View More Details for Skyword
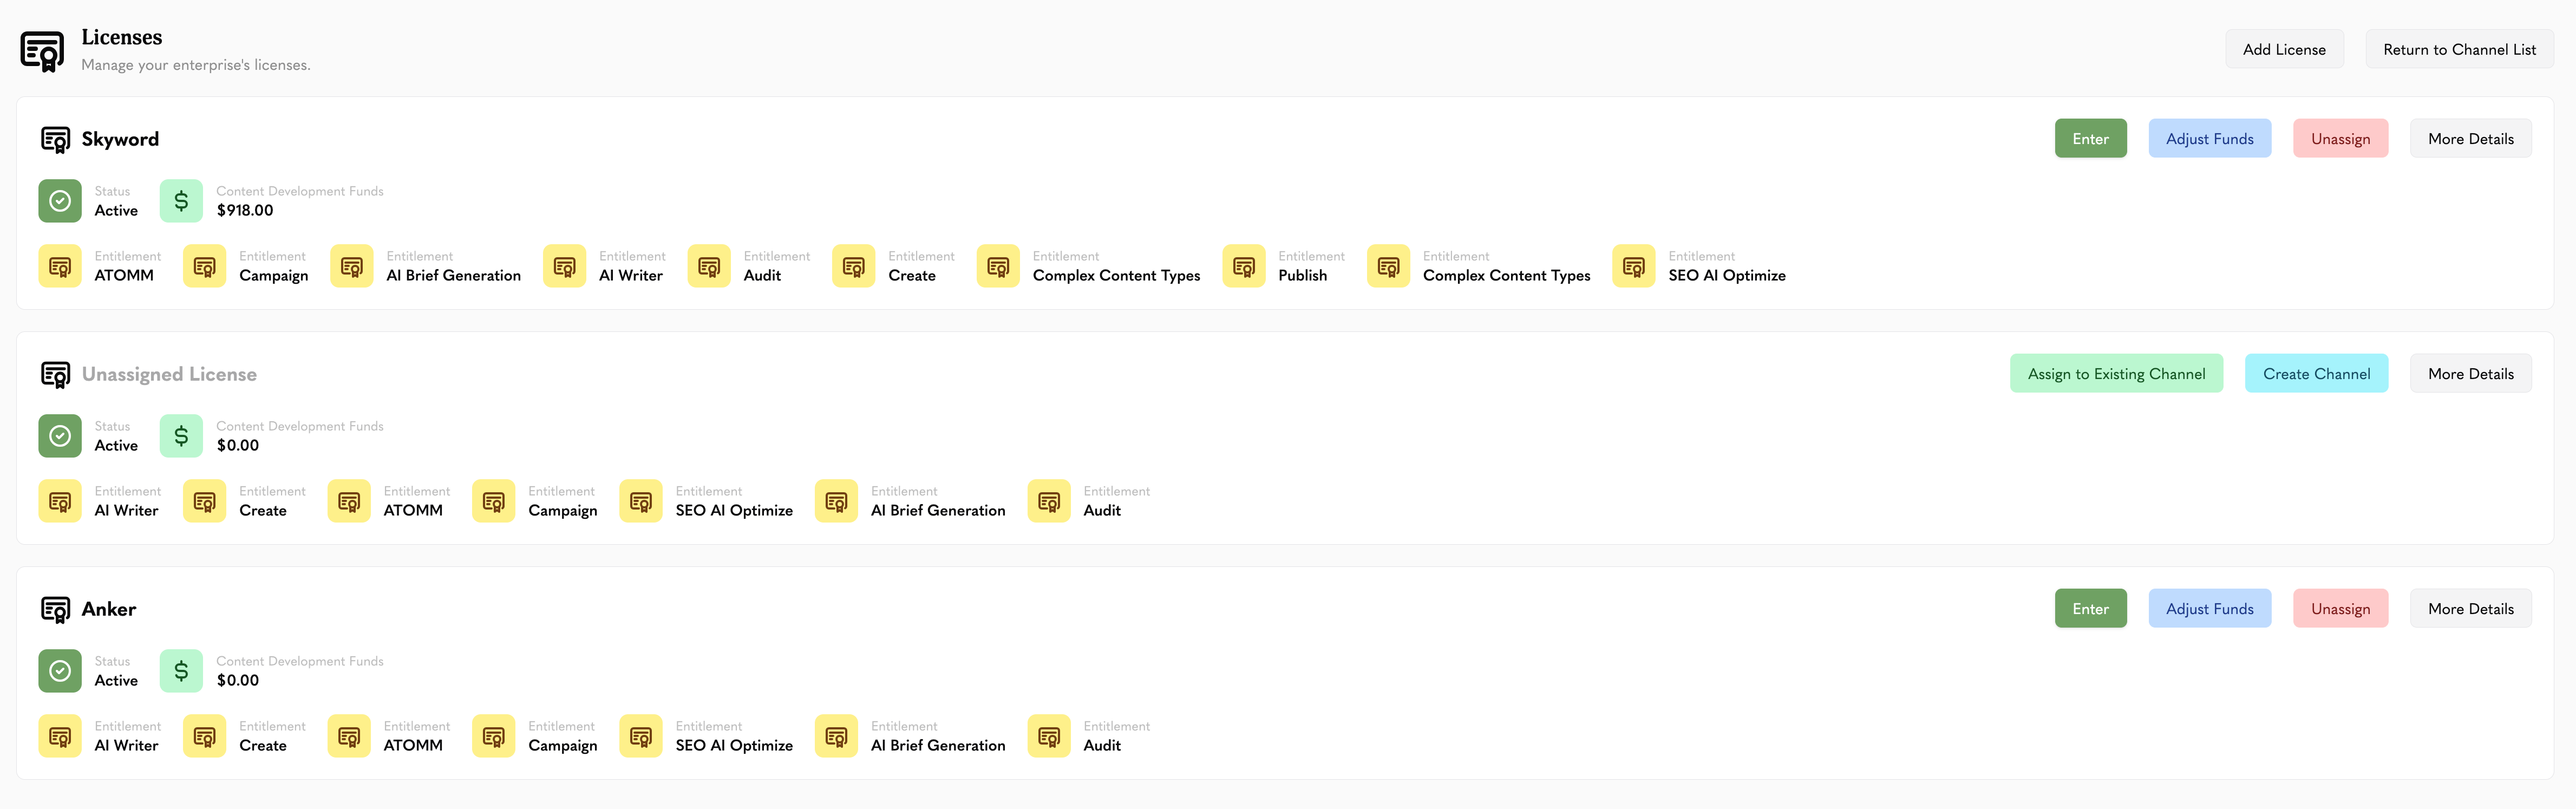This screenshot has height=809, width=2576. click(x=2470, y=139)
